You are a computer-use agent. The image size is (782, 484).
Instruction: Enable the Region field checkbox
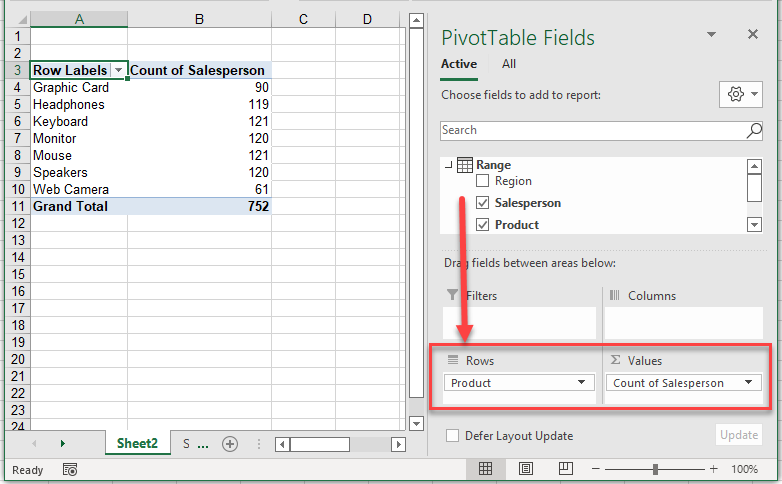coord(483,182)
